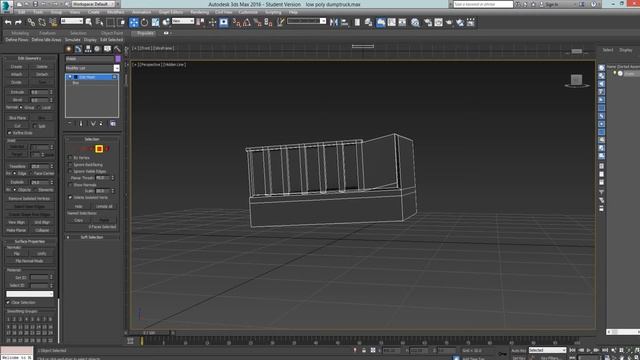Image resolution: width=640 pixels, height=360 pixels.
Task: Click the Undo arrow in main toolbar
Action: (8, 22)
